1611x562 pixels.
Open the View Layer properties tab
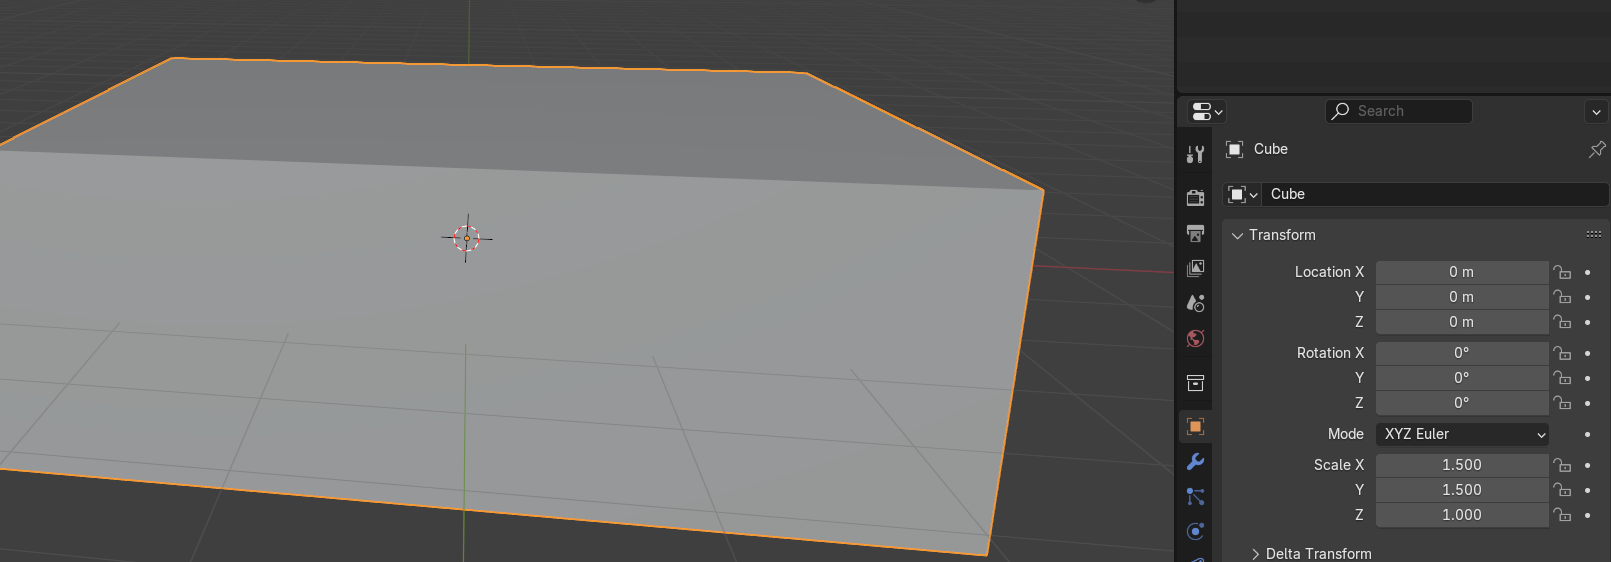[1195, 268]
